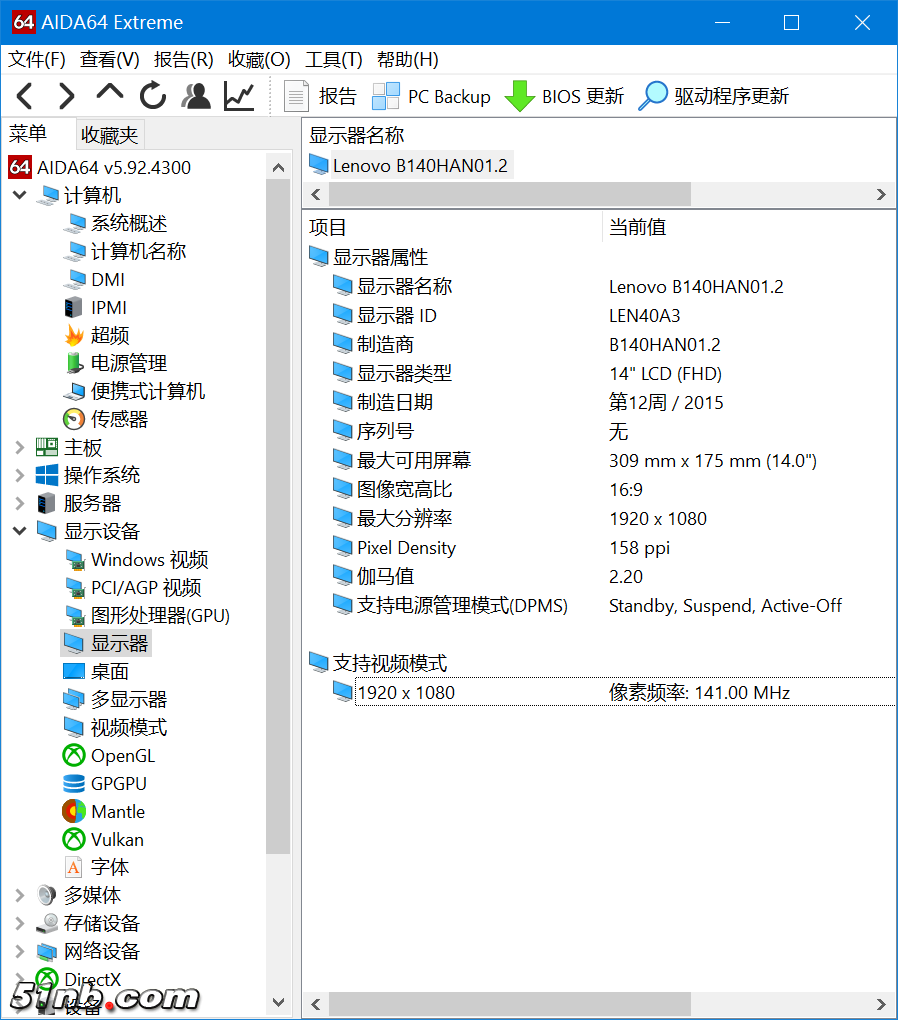Collapse the 计算机 tree node
Image resolution: width=898 pixels, height=1020 pixels.
coord(19,195)
